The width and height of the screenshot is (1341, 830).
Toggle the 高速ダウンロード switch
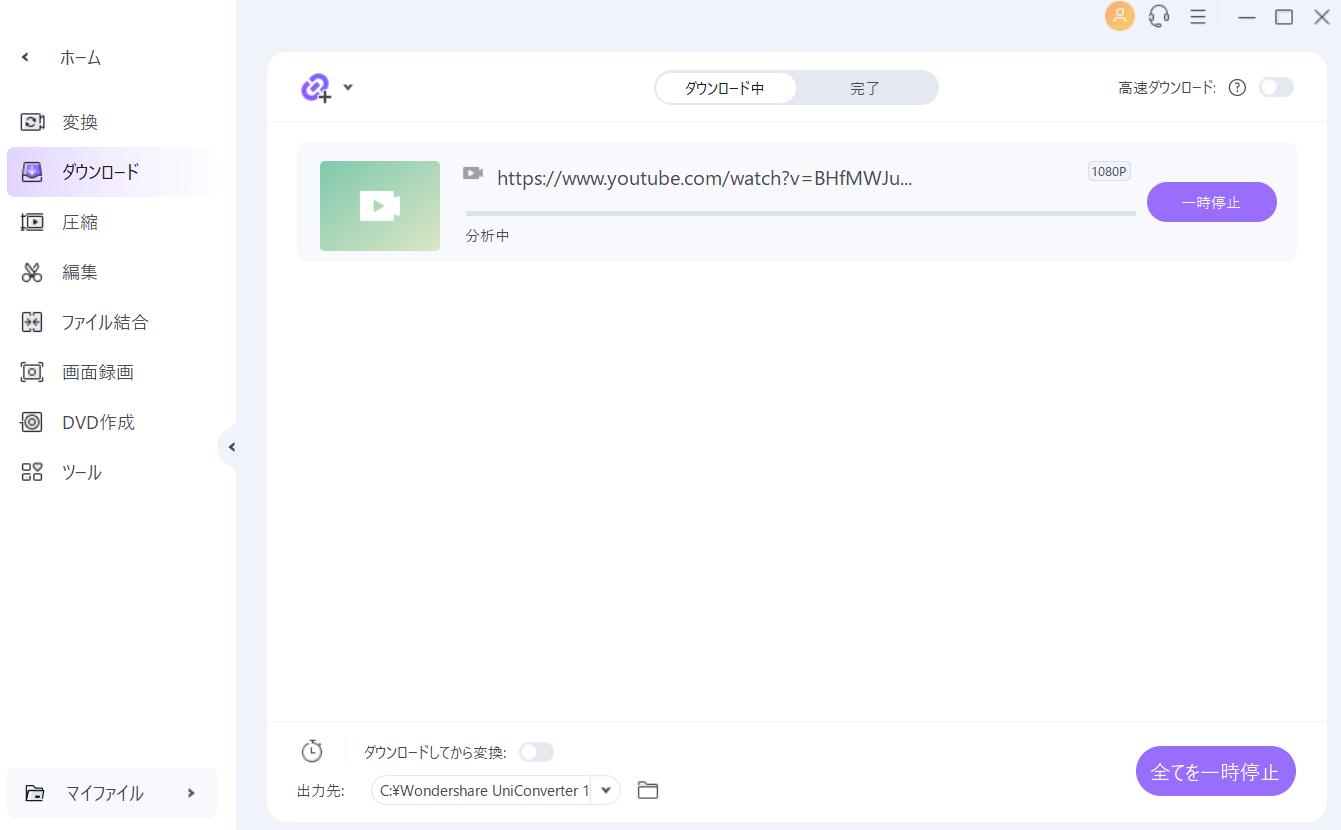pyautogui.click(x=1276, y=87)
